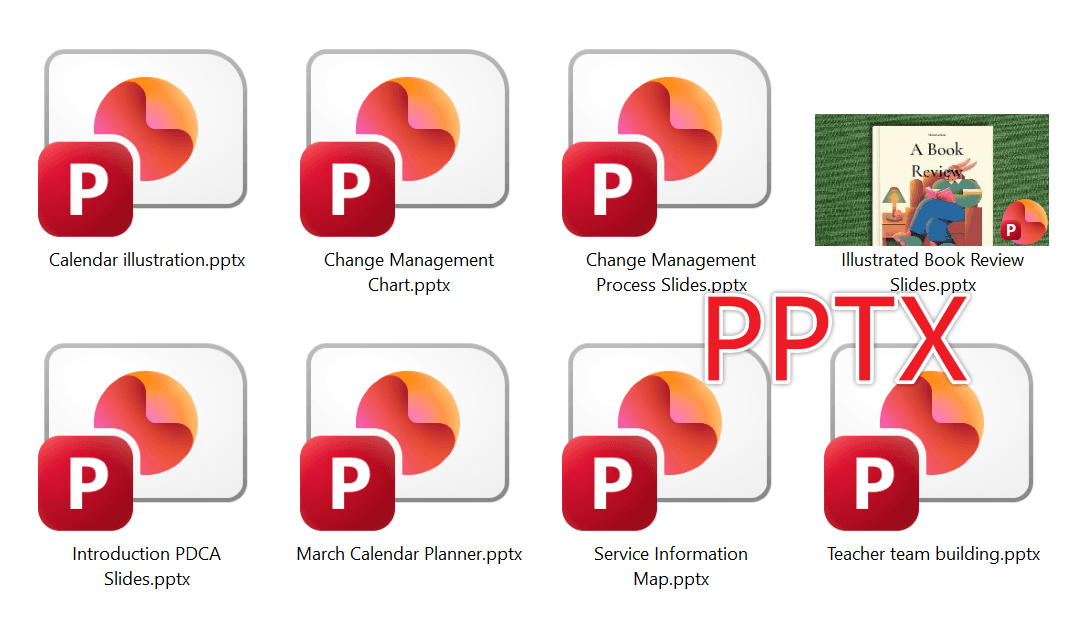Open the Teacher team building.pptx icon
The image size is (1071, 626).
pos(930,430)
